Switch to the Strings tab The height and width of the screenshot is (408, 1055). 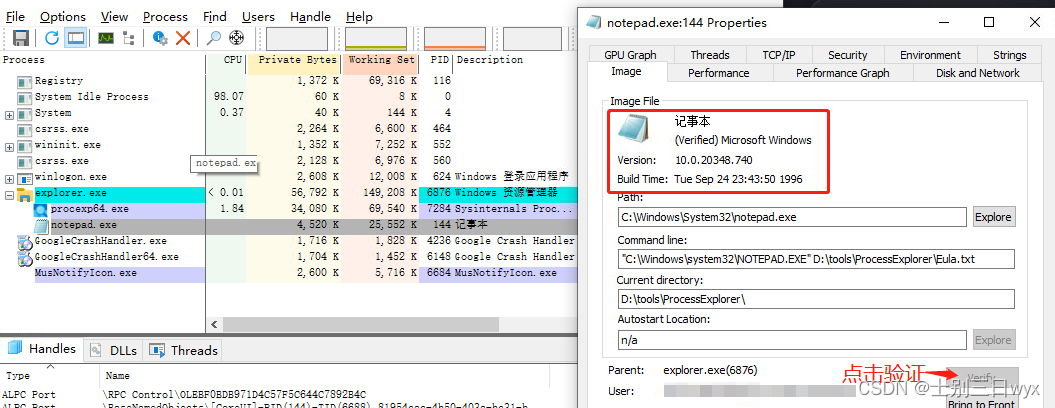coord(1009,55)
